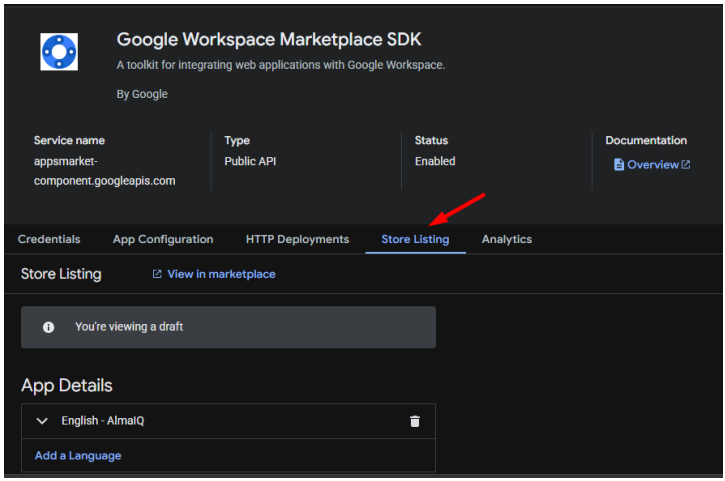Click the Public API type value
Image resolution: width=725 pixels, height=481 pixels.
pos(250,161)
